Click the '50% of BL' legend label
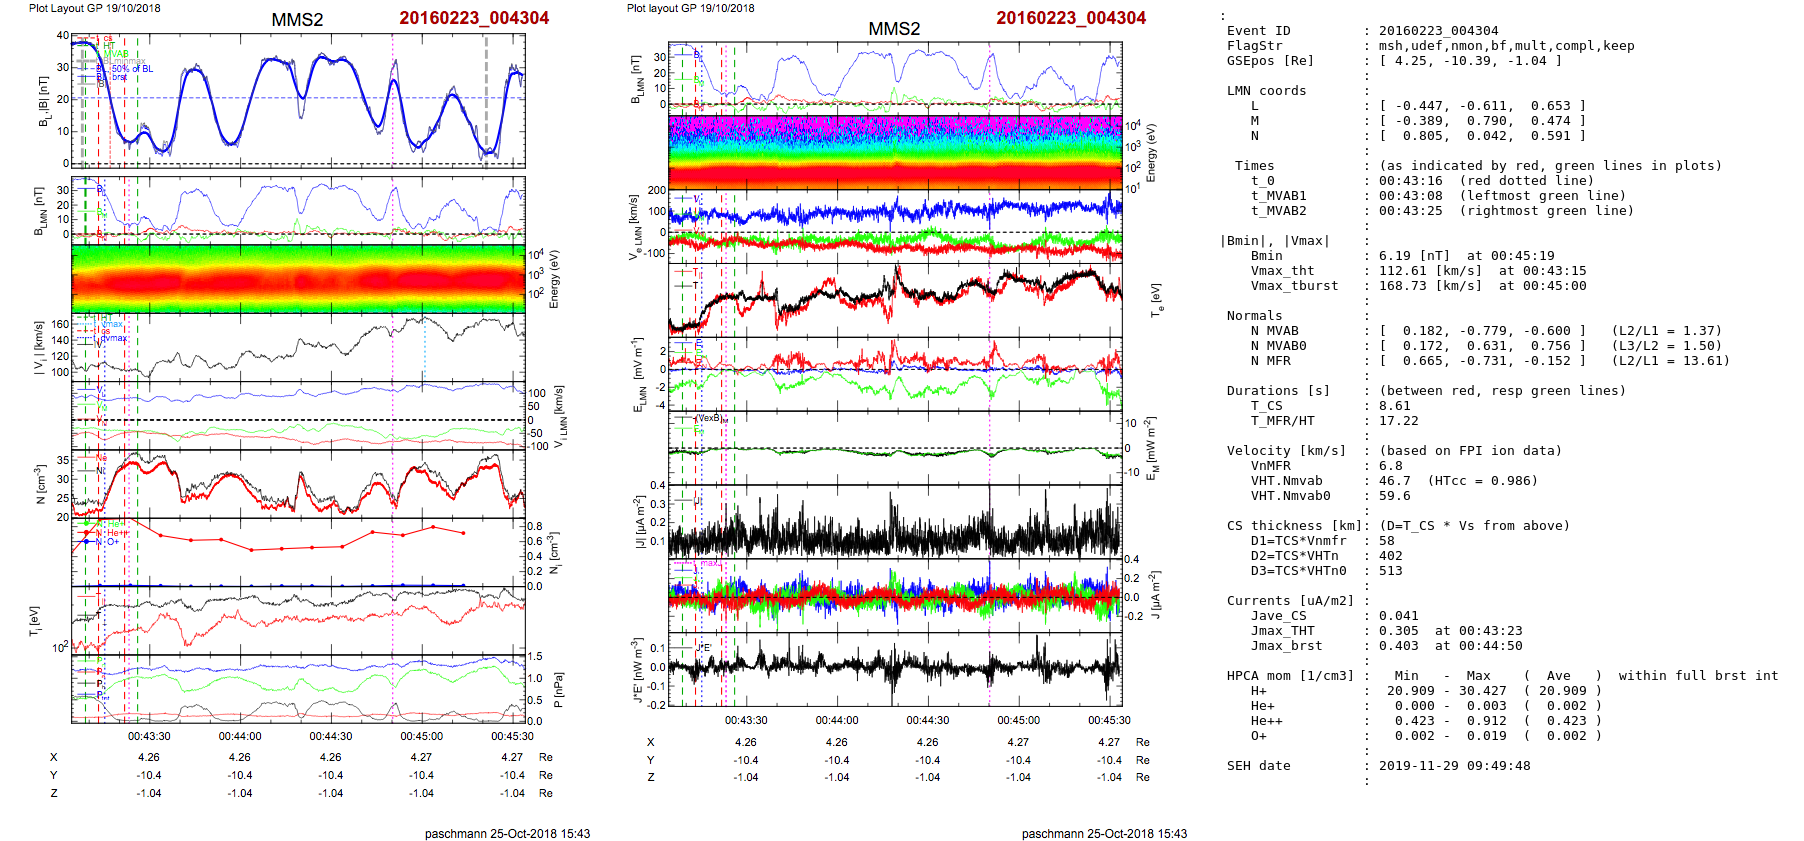1804x841 pixels. pos(132,69)
